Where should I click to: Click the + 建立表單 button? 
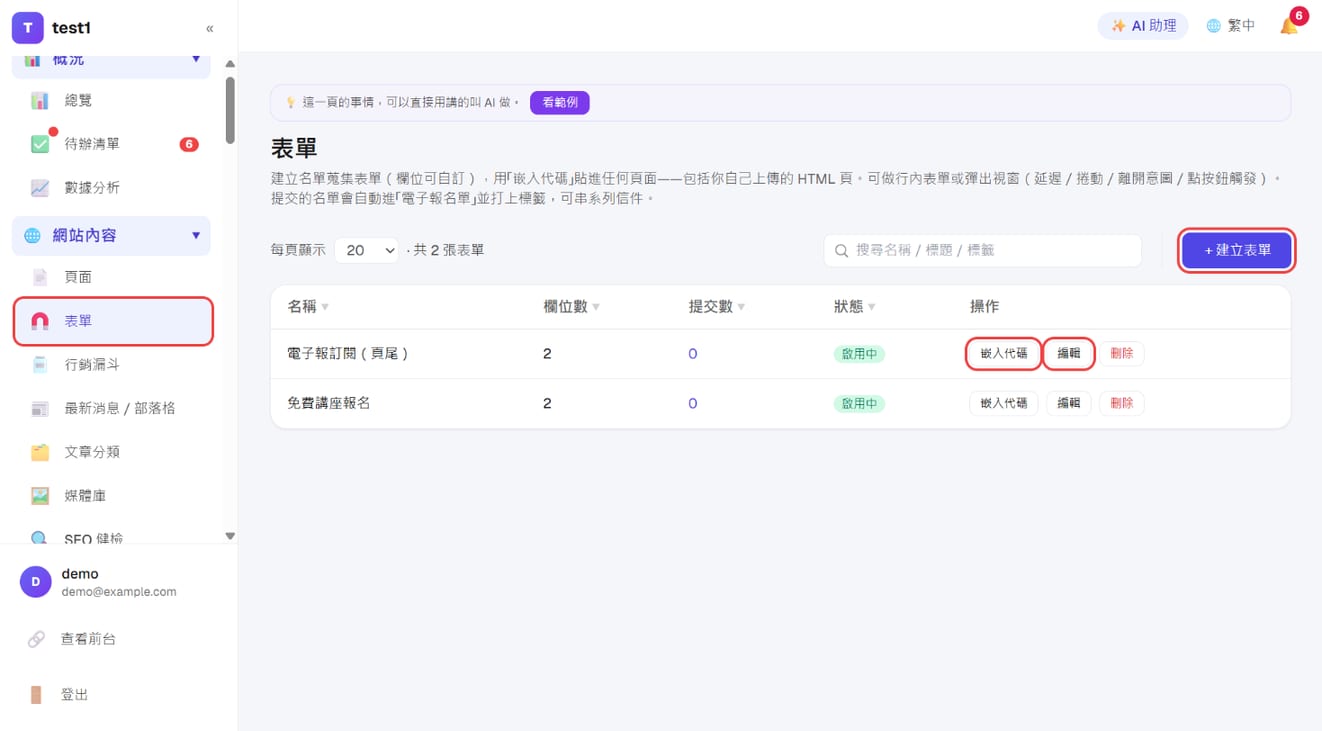pyautogui.click(x=1237, y=250)
